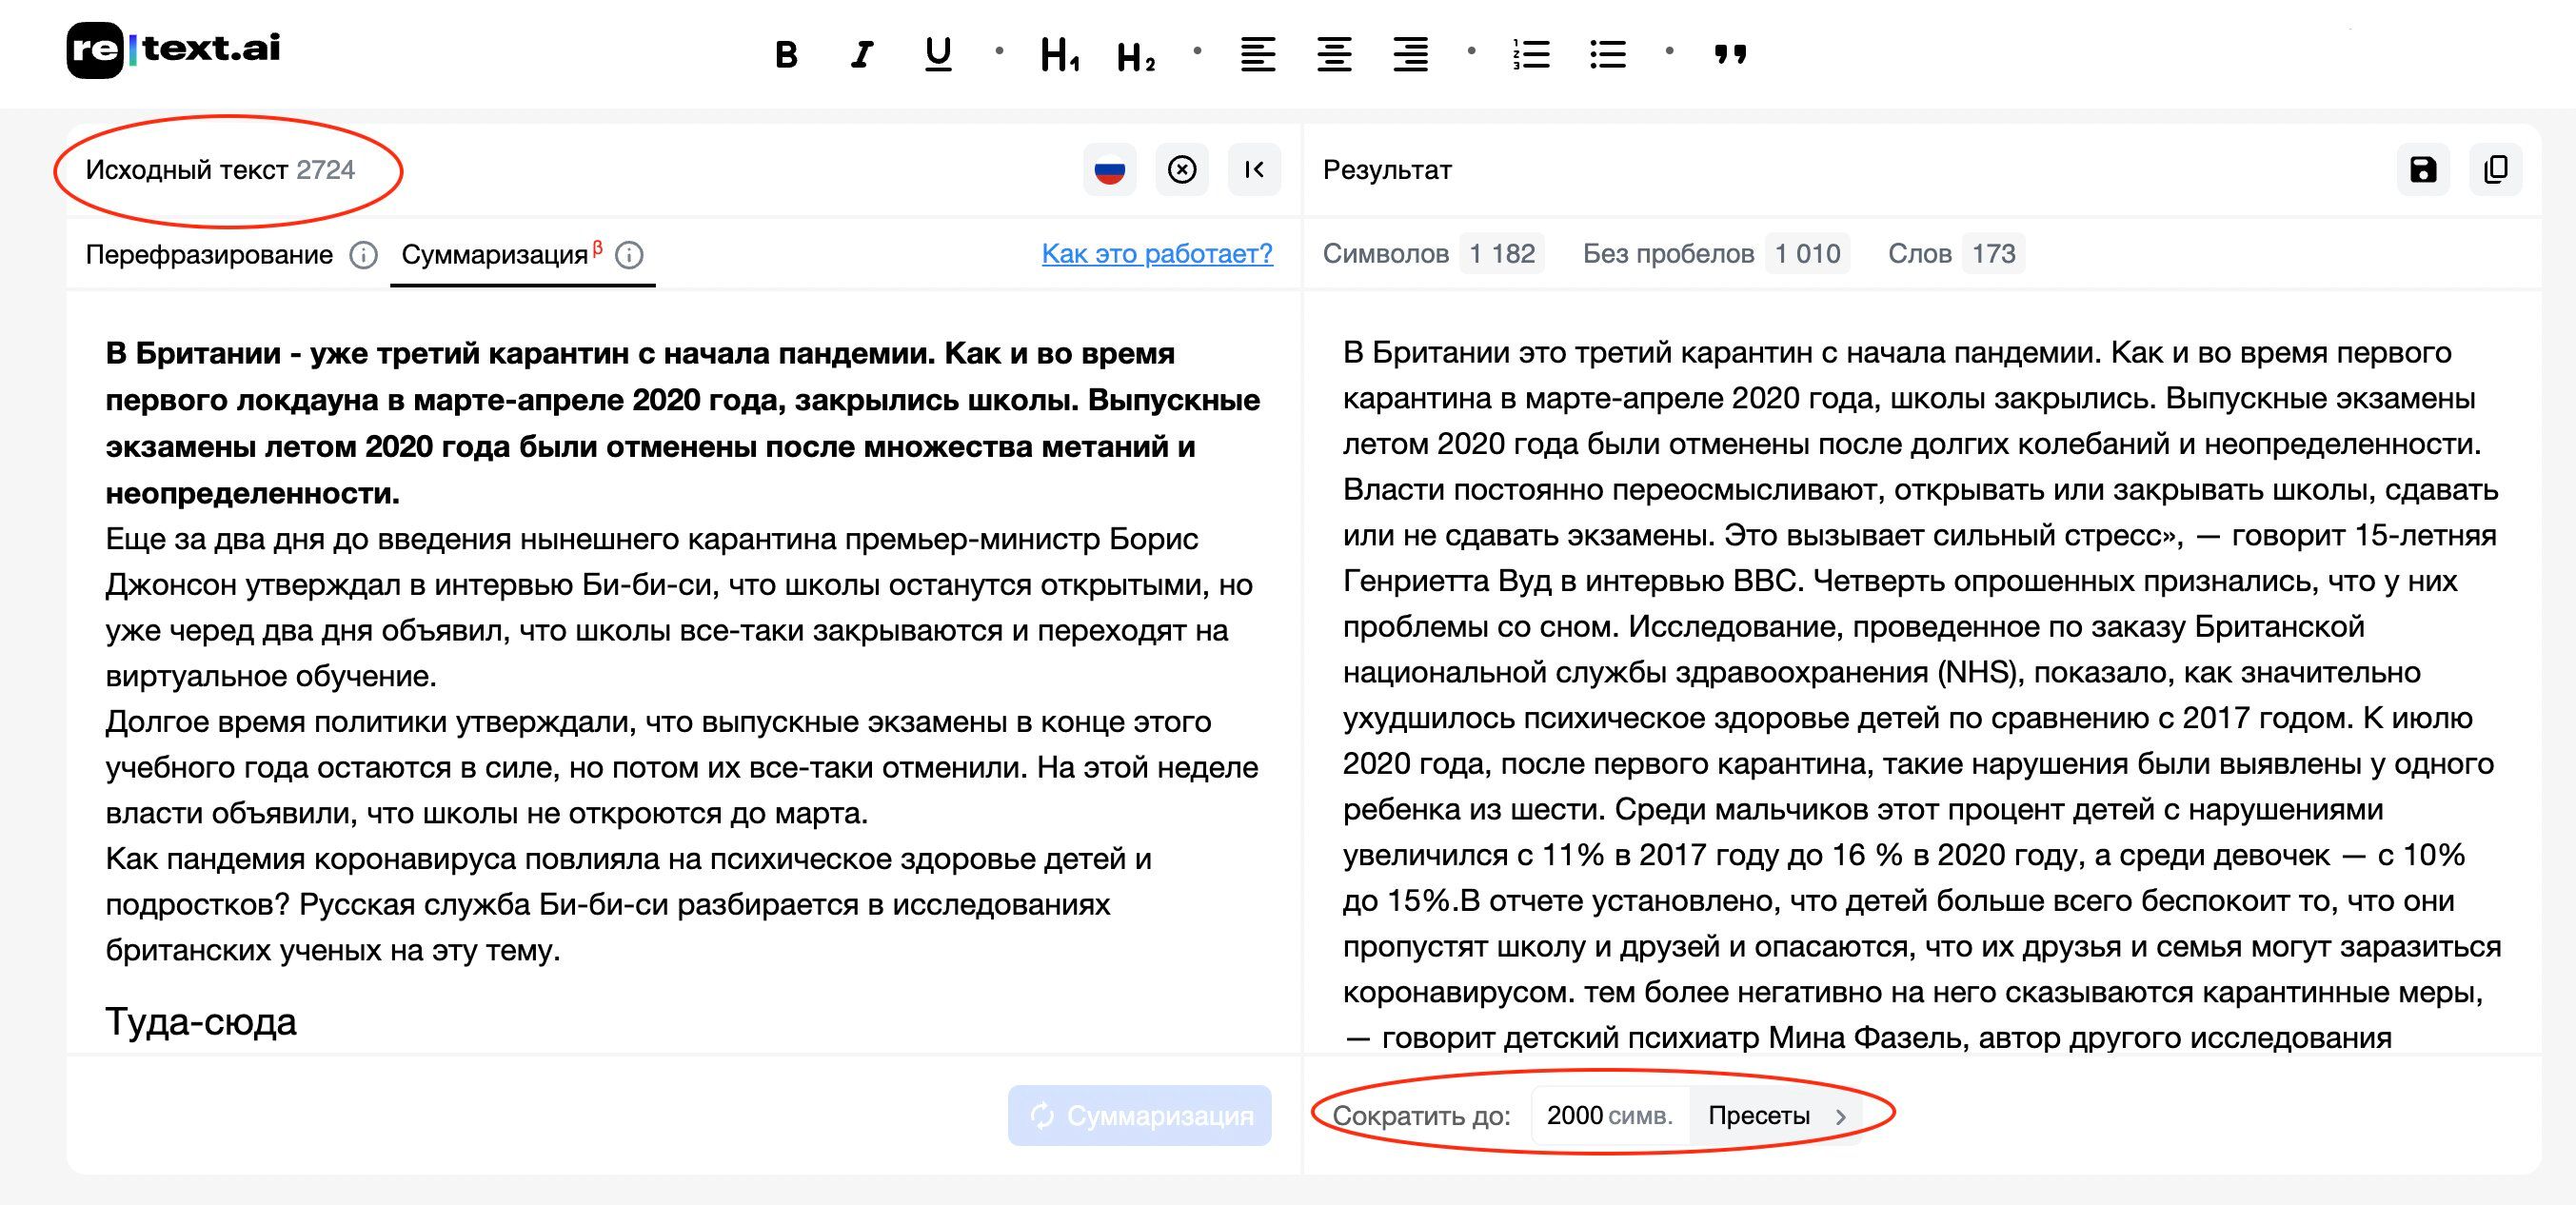Clear the source text field
Viewport: 2576px width, 1205px height.
[x=1183, y=170]
